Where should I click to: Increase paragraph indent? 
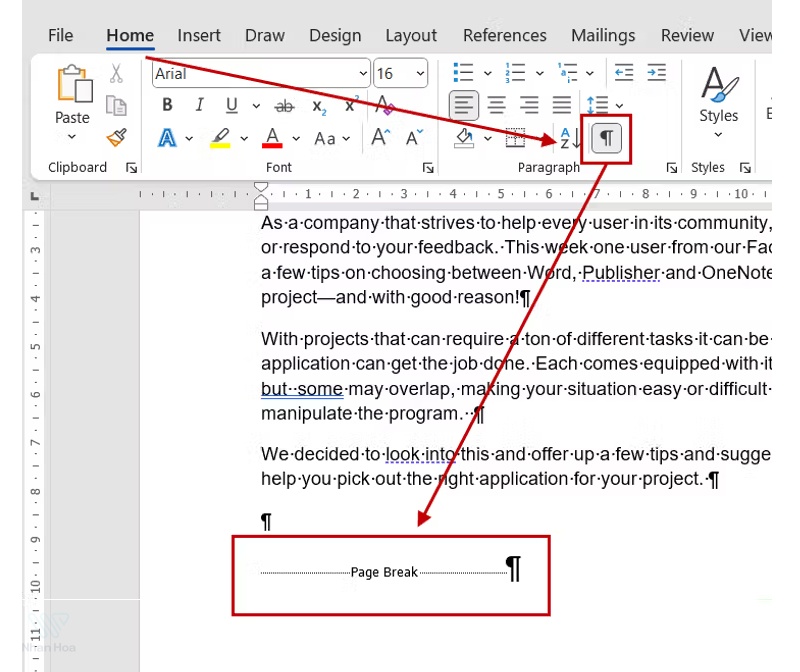click(x=657, y=72)
